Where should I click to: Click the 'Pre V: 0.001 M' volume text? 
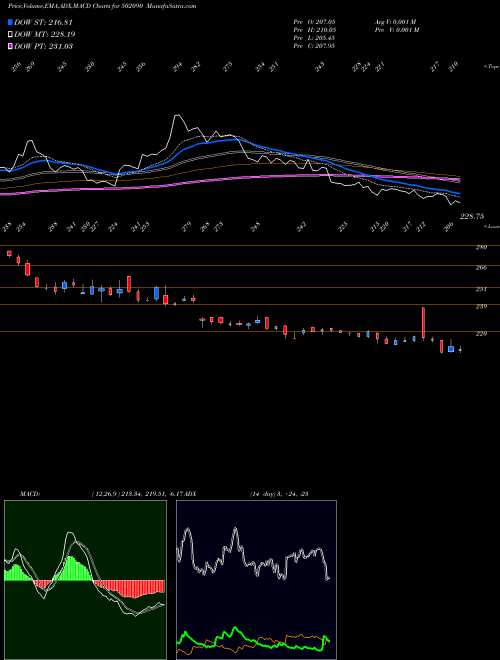(396, 30)
